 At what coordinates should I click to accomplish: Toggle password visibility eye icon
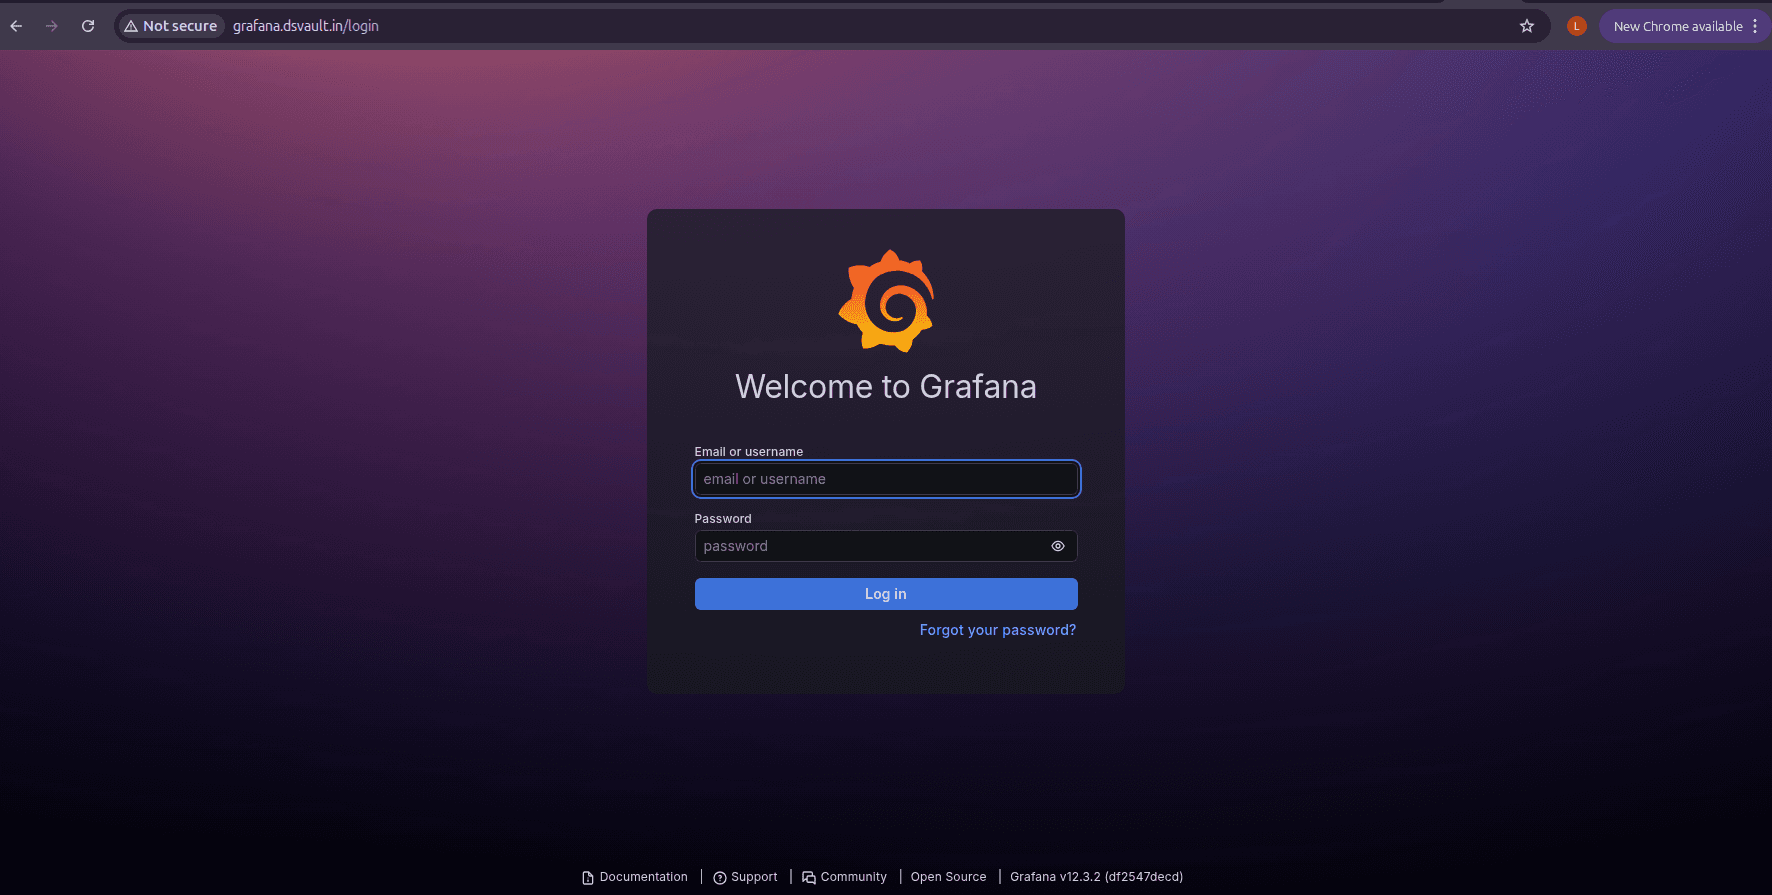1058,546
